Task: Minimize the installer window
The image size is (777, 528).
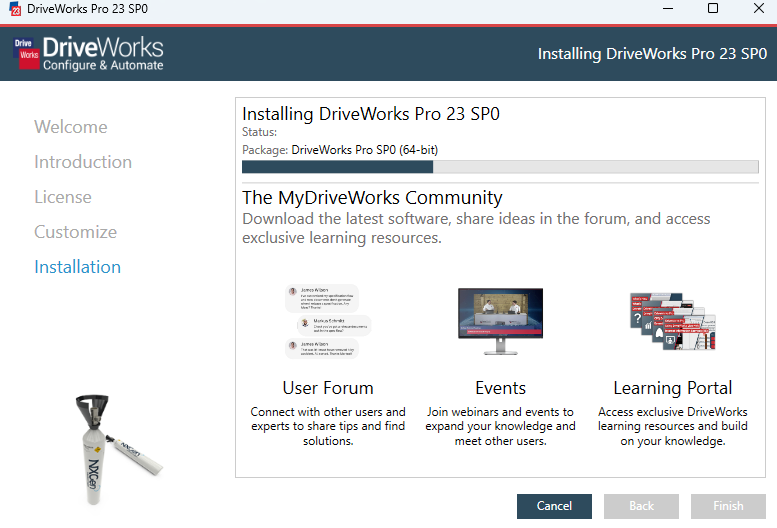Action: tap(665, 9)
